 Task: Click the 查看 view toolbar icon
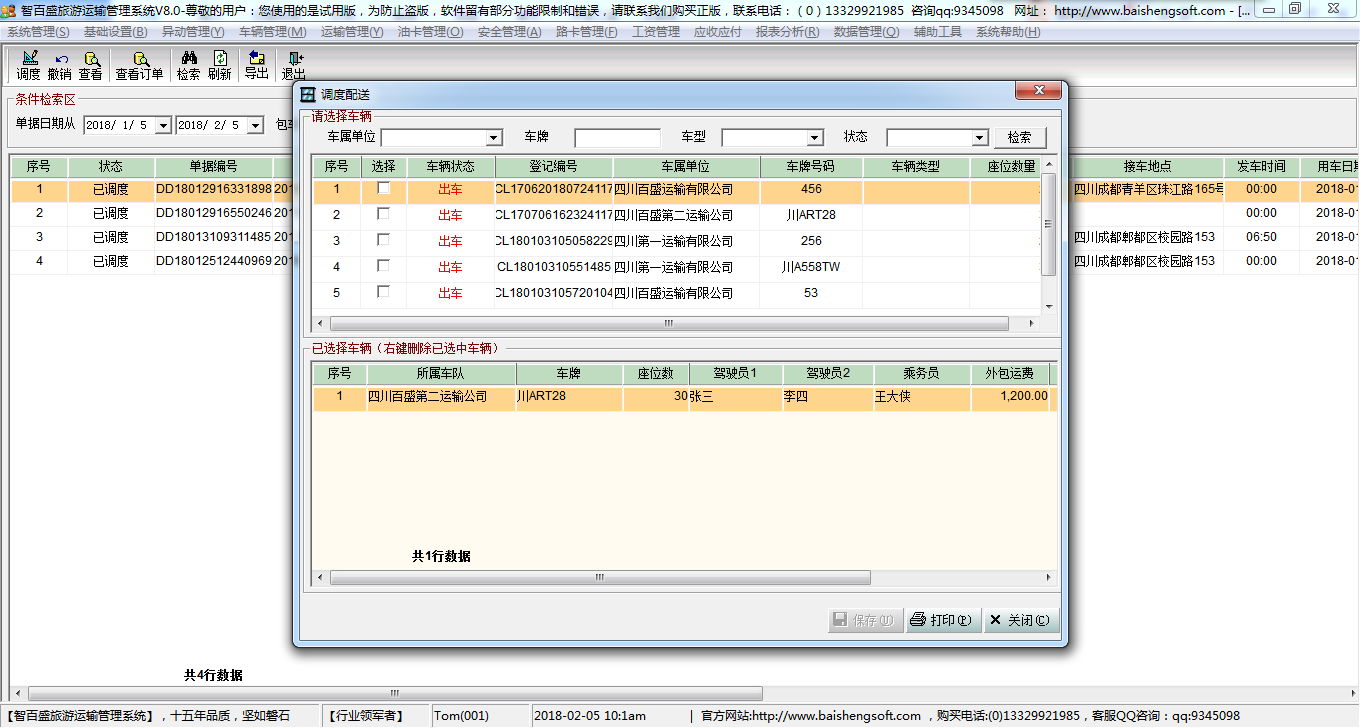91,66
